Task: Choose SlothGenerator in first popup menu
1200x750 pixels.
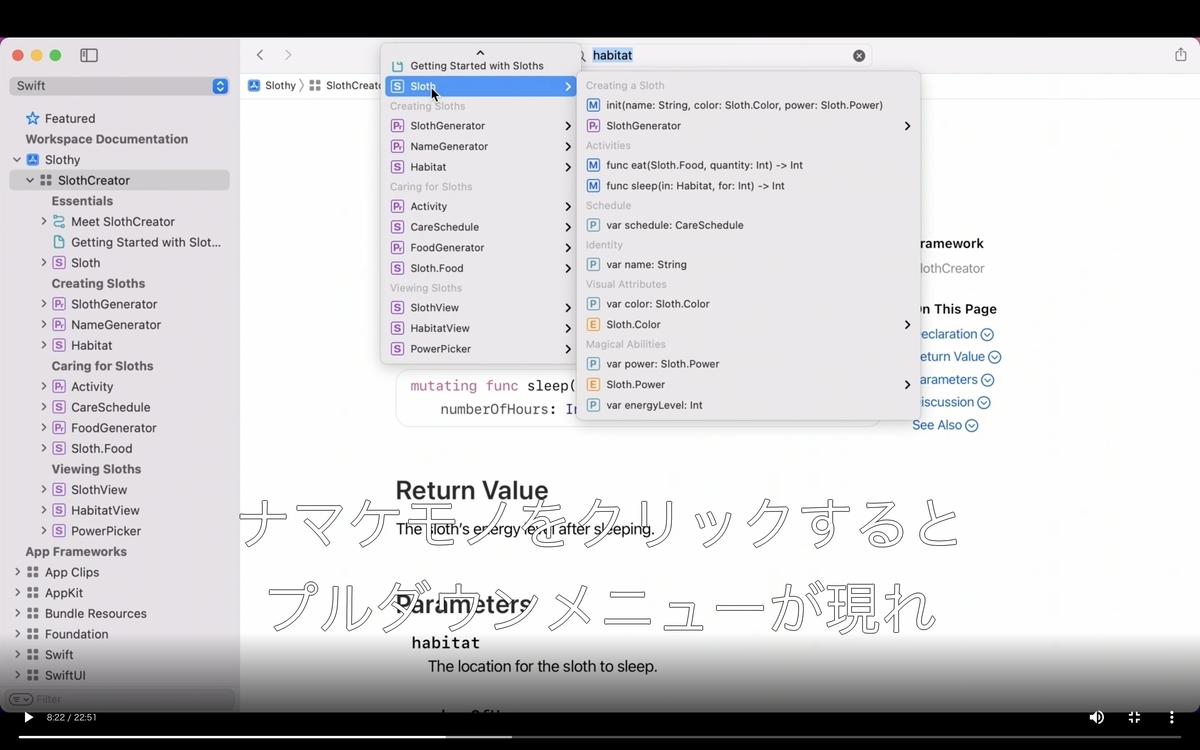Action: (x=480, y=126)
